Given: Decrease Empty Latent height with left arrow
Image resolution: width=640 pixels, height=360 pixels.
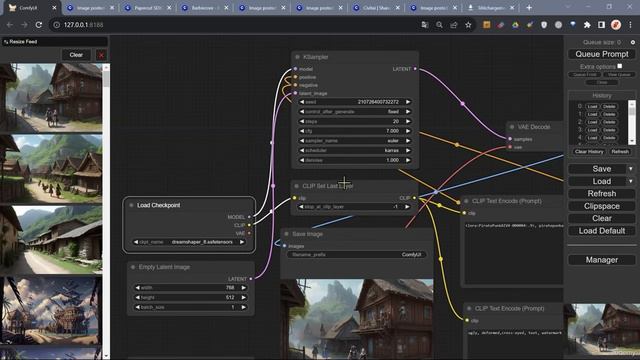Looking at the screenshot, I should click(x=138, y=298).
